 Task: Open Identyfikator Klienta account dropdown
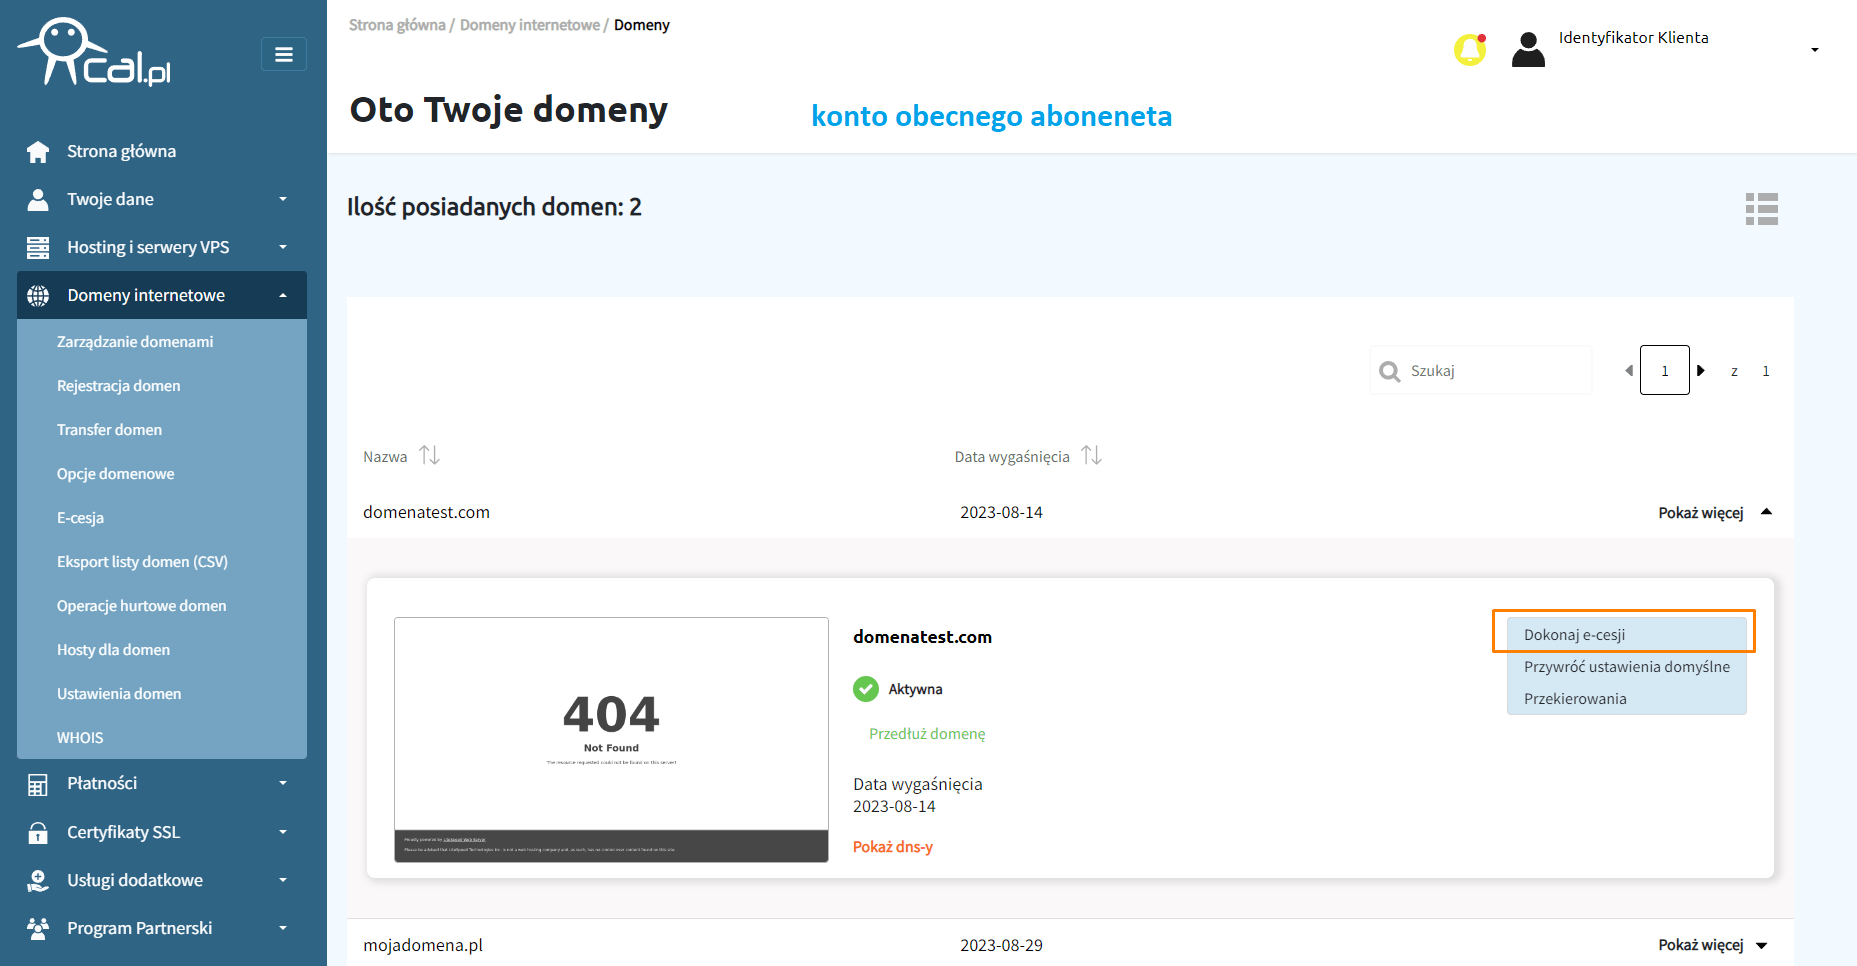(1814, 50)
